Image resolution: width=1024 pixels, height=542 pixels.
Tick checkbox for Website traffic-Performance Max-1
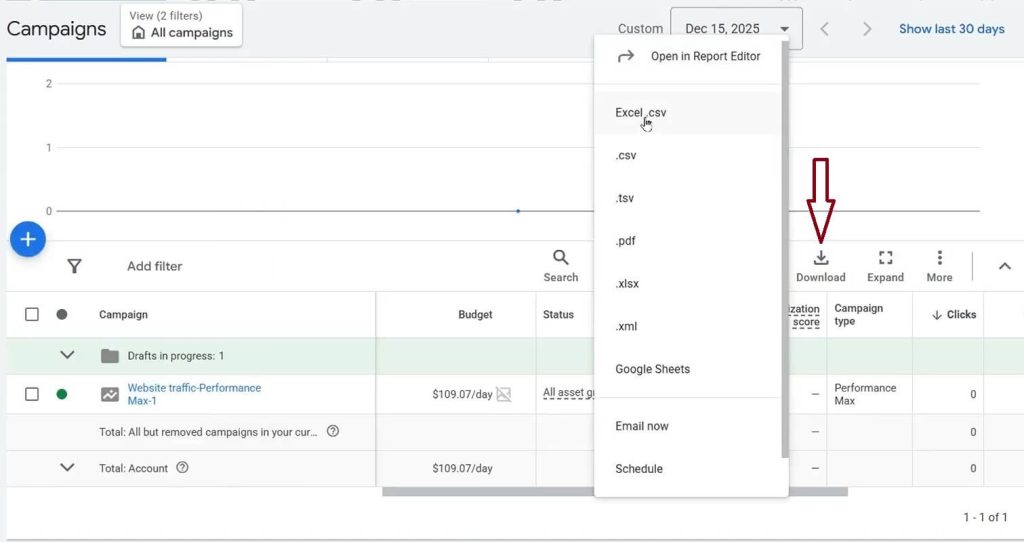(31, 394)
